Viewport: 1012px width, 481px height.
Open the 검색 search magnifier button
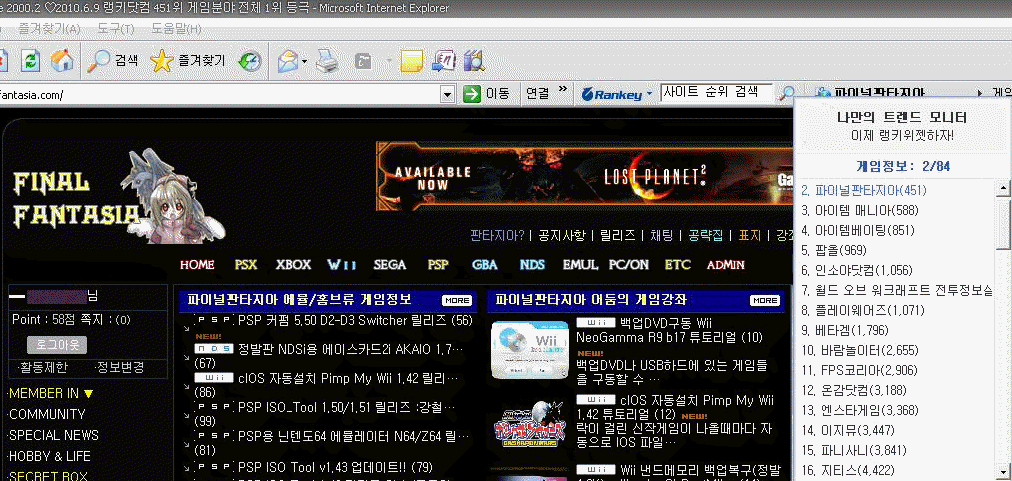(x=112, y=61)
